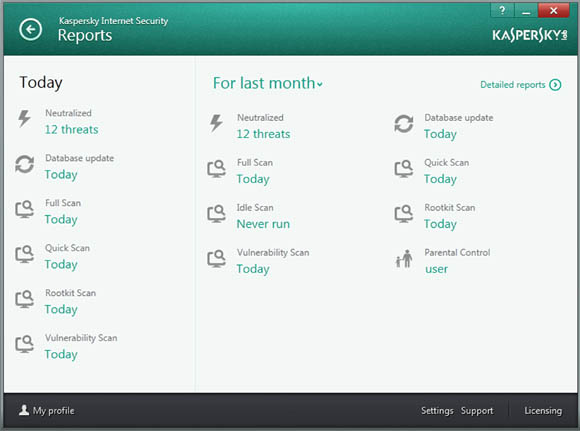Click Today under monthly Full Scan
580x431 pixels.
pos(253,179)
